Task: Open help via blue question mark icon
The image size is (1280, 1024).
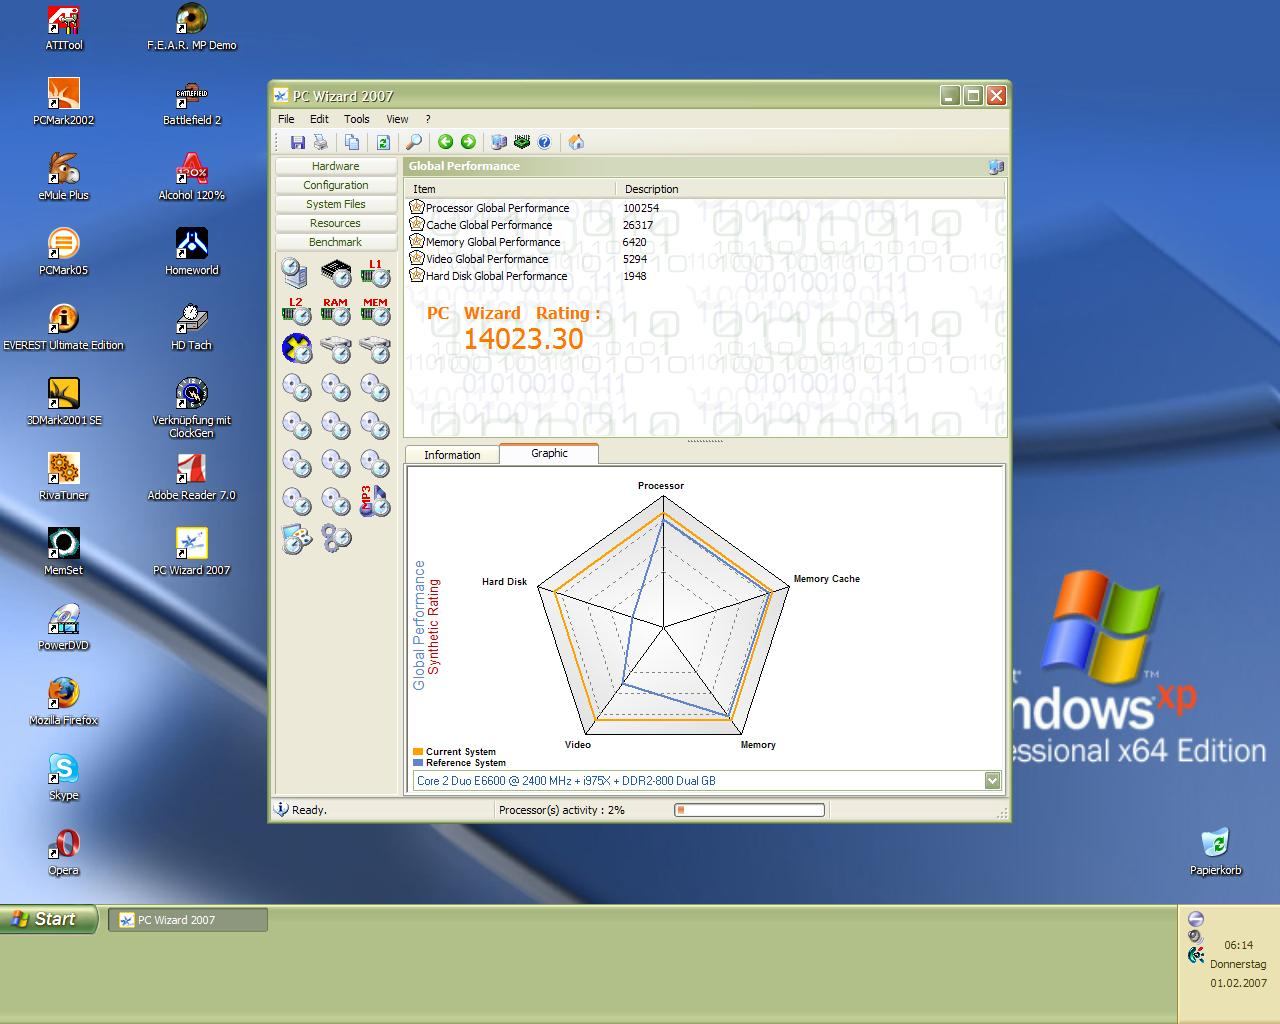Action: click(x=544, y=142)
